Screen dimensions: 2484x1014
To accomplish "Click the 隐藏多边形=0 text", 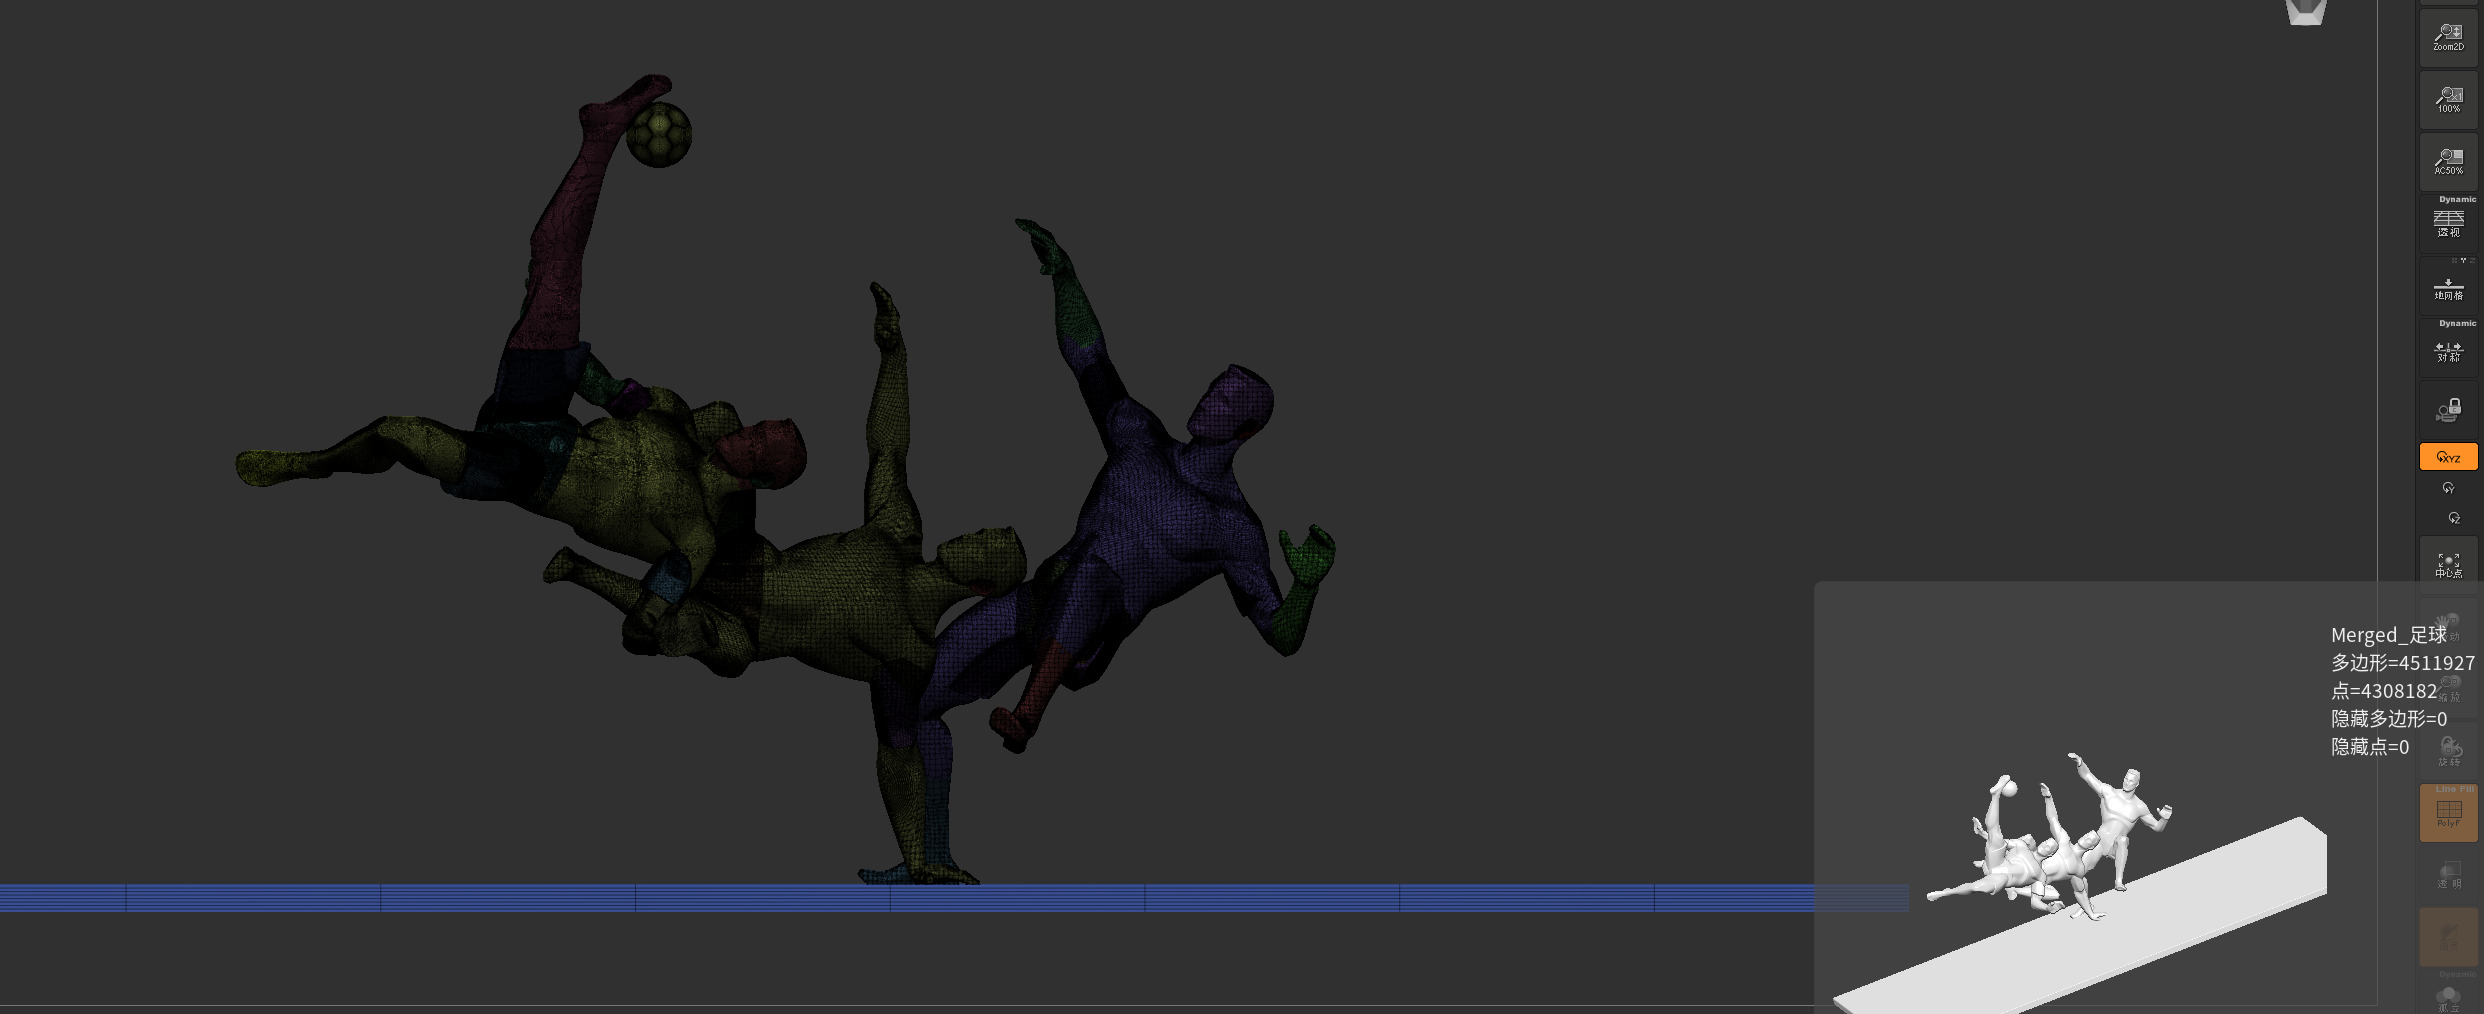I will pyautogui.click(x=2389, y=719).
